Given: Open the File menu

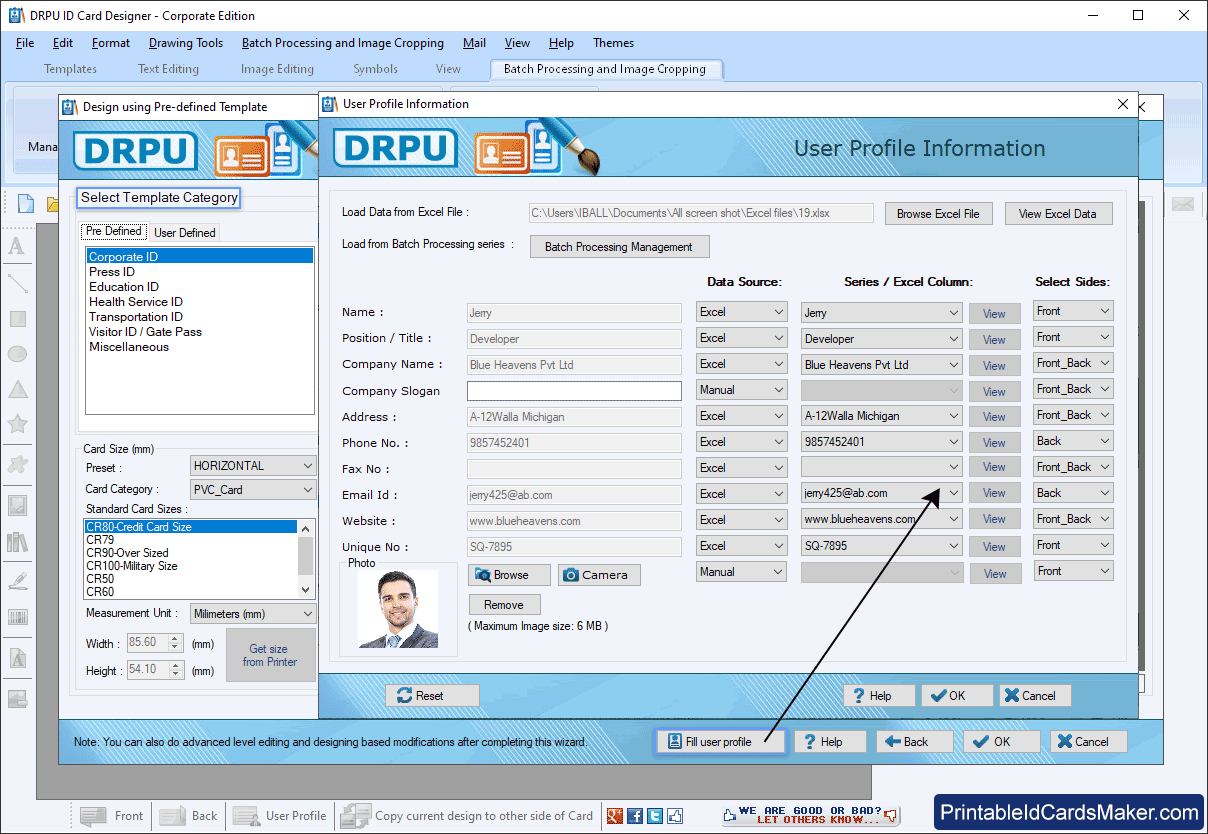Looking at the screenshot, I should (25, 43).
